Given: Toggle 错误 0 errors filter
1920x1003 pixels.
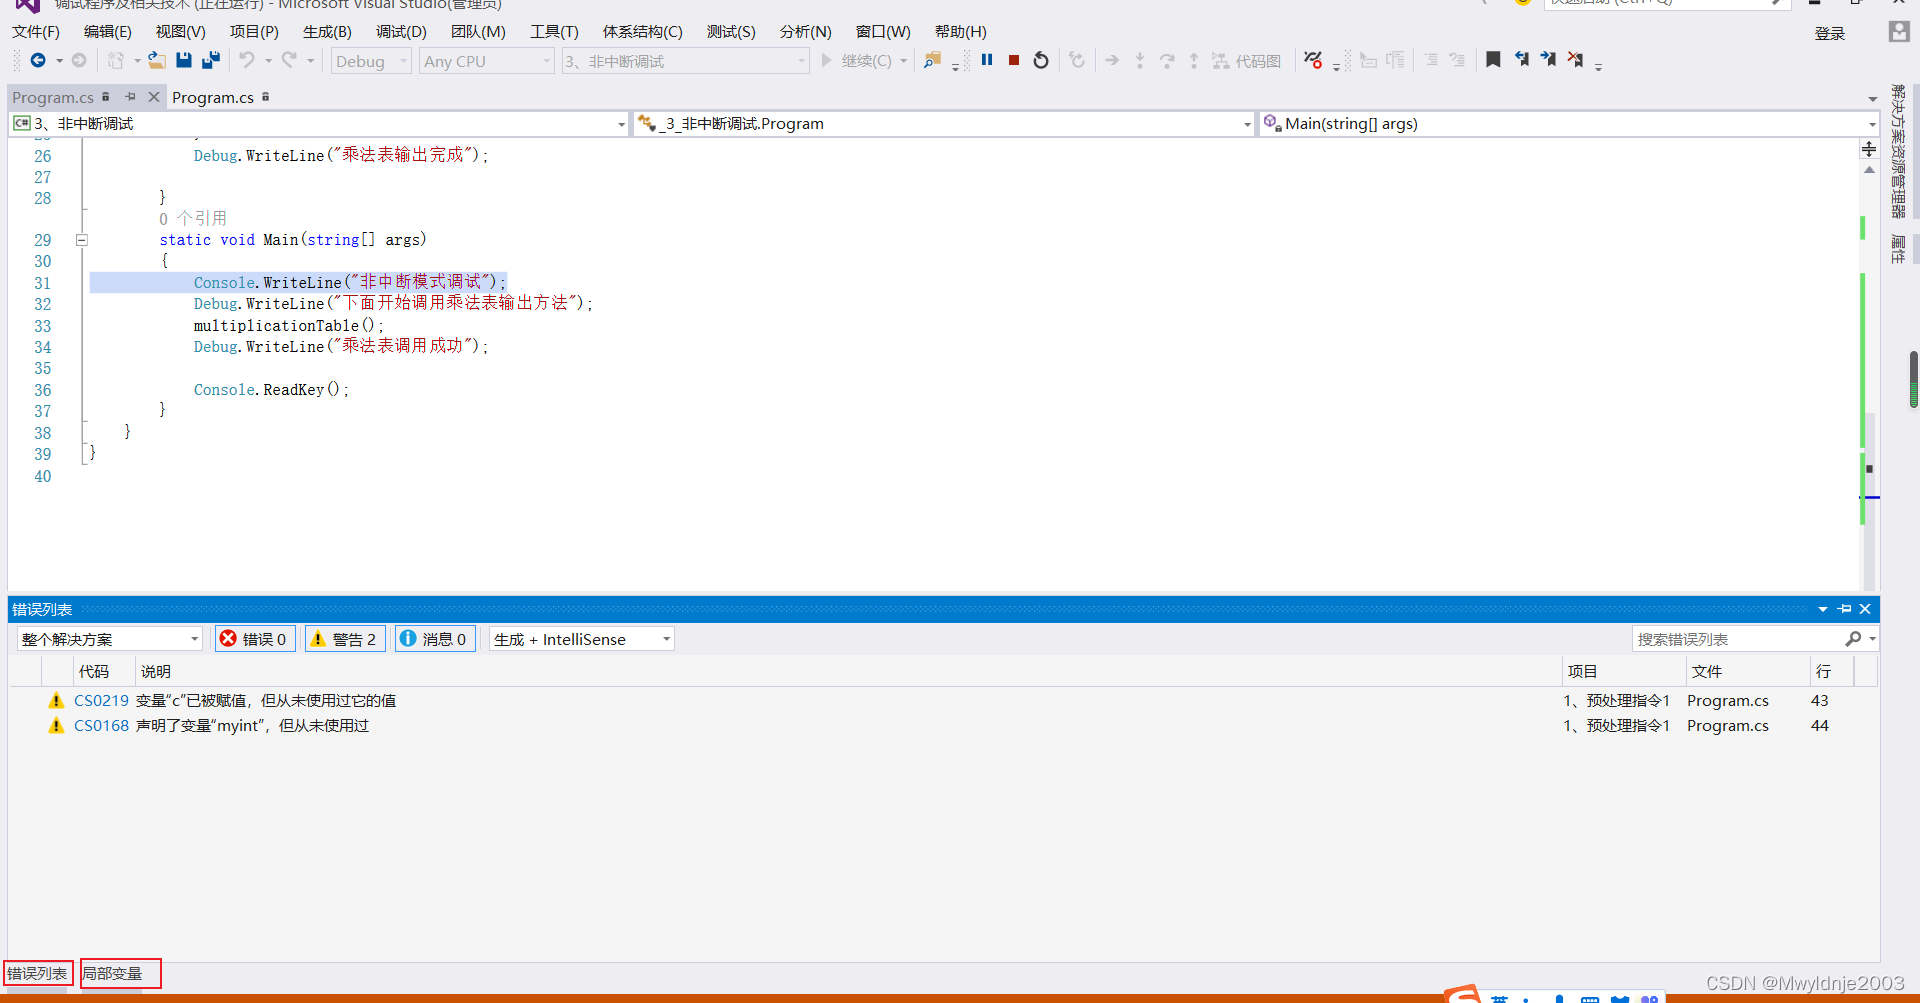Looking at the screenshot, I should tap(254, 639).
